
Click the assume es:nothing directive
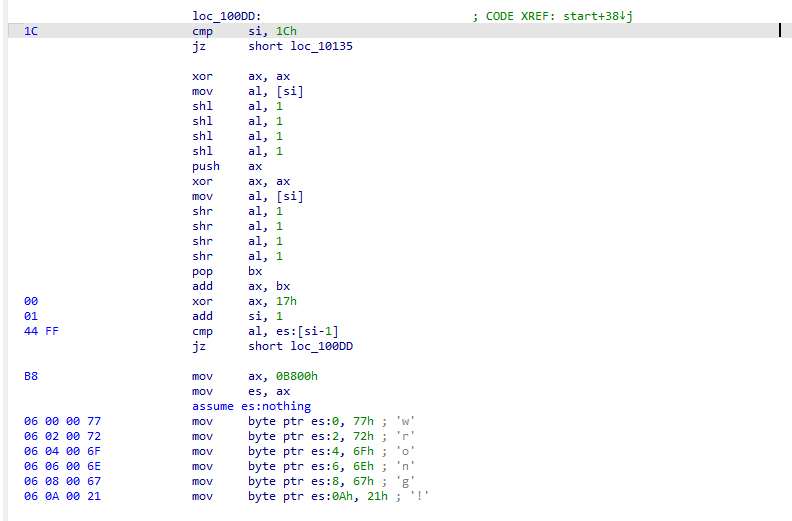coord(251,406)
